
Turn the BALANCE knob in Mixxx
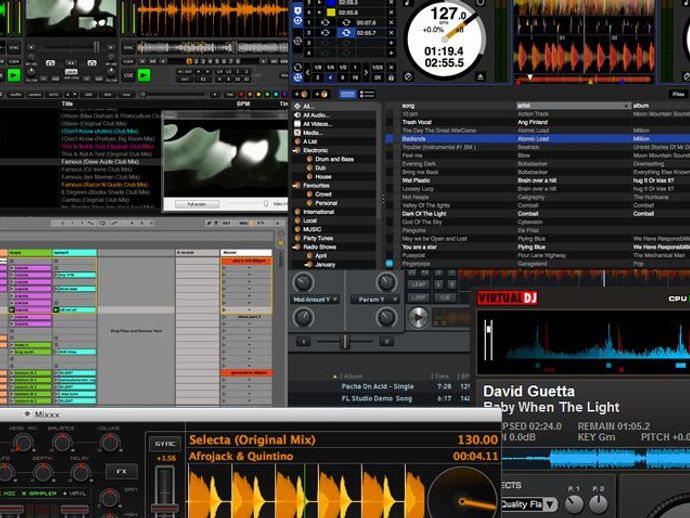coord(62,443)
